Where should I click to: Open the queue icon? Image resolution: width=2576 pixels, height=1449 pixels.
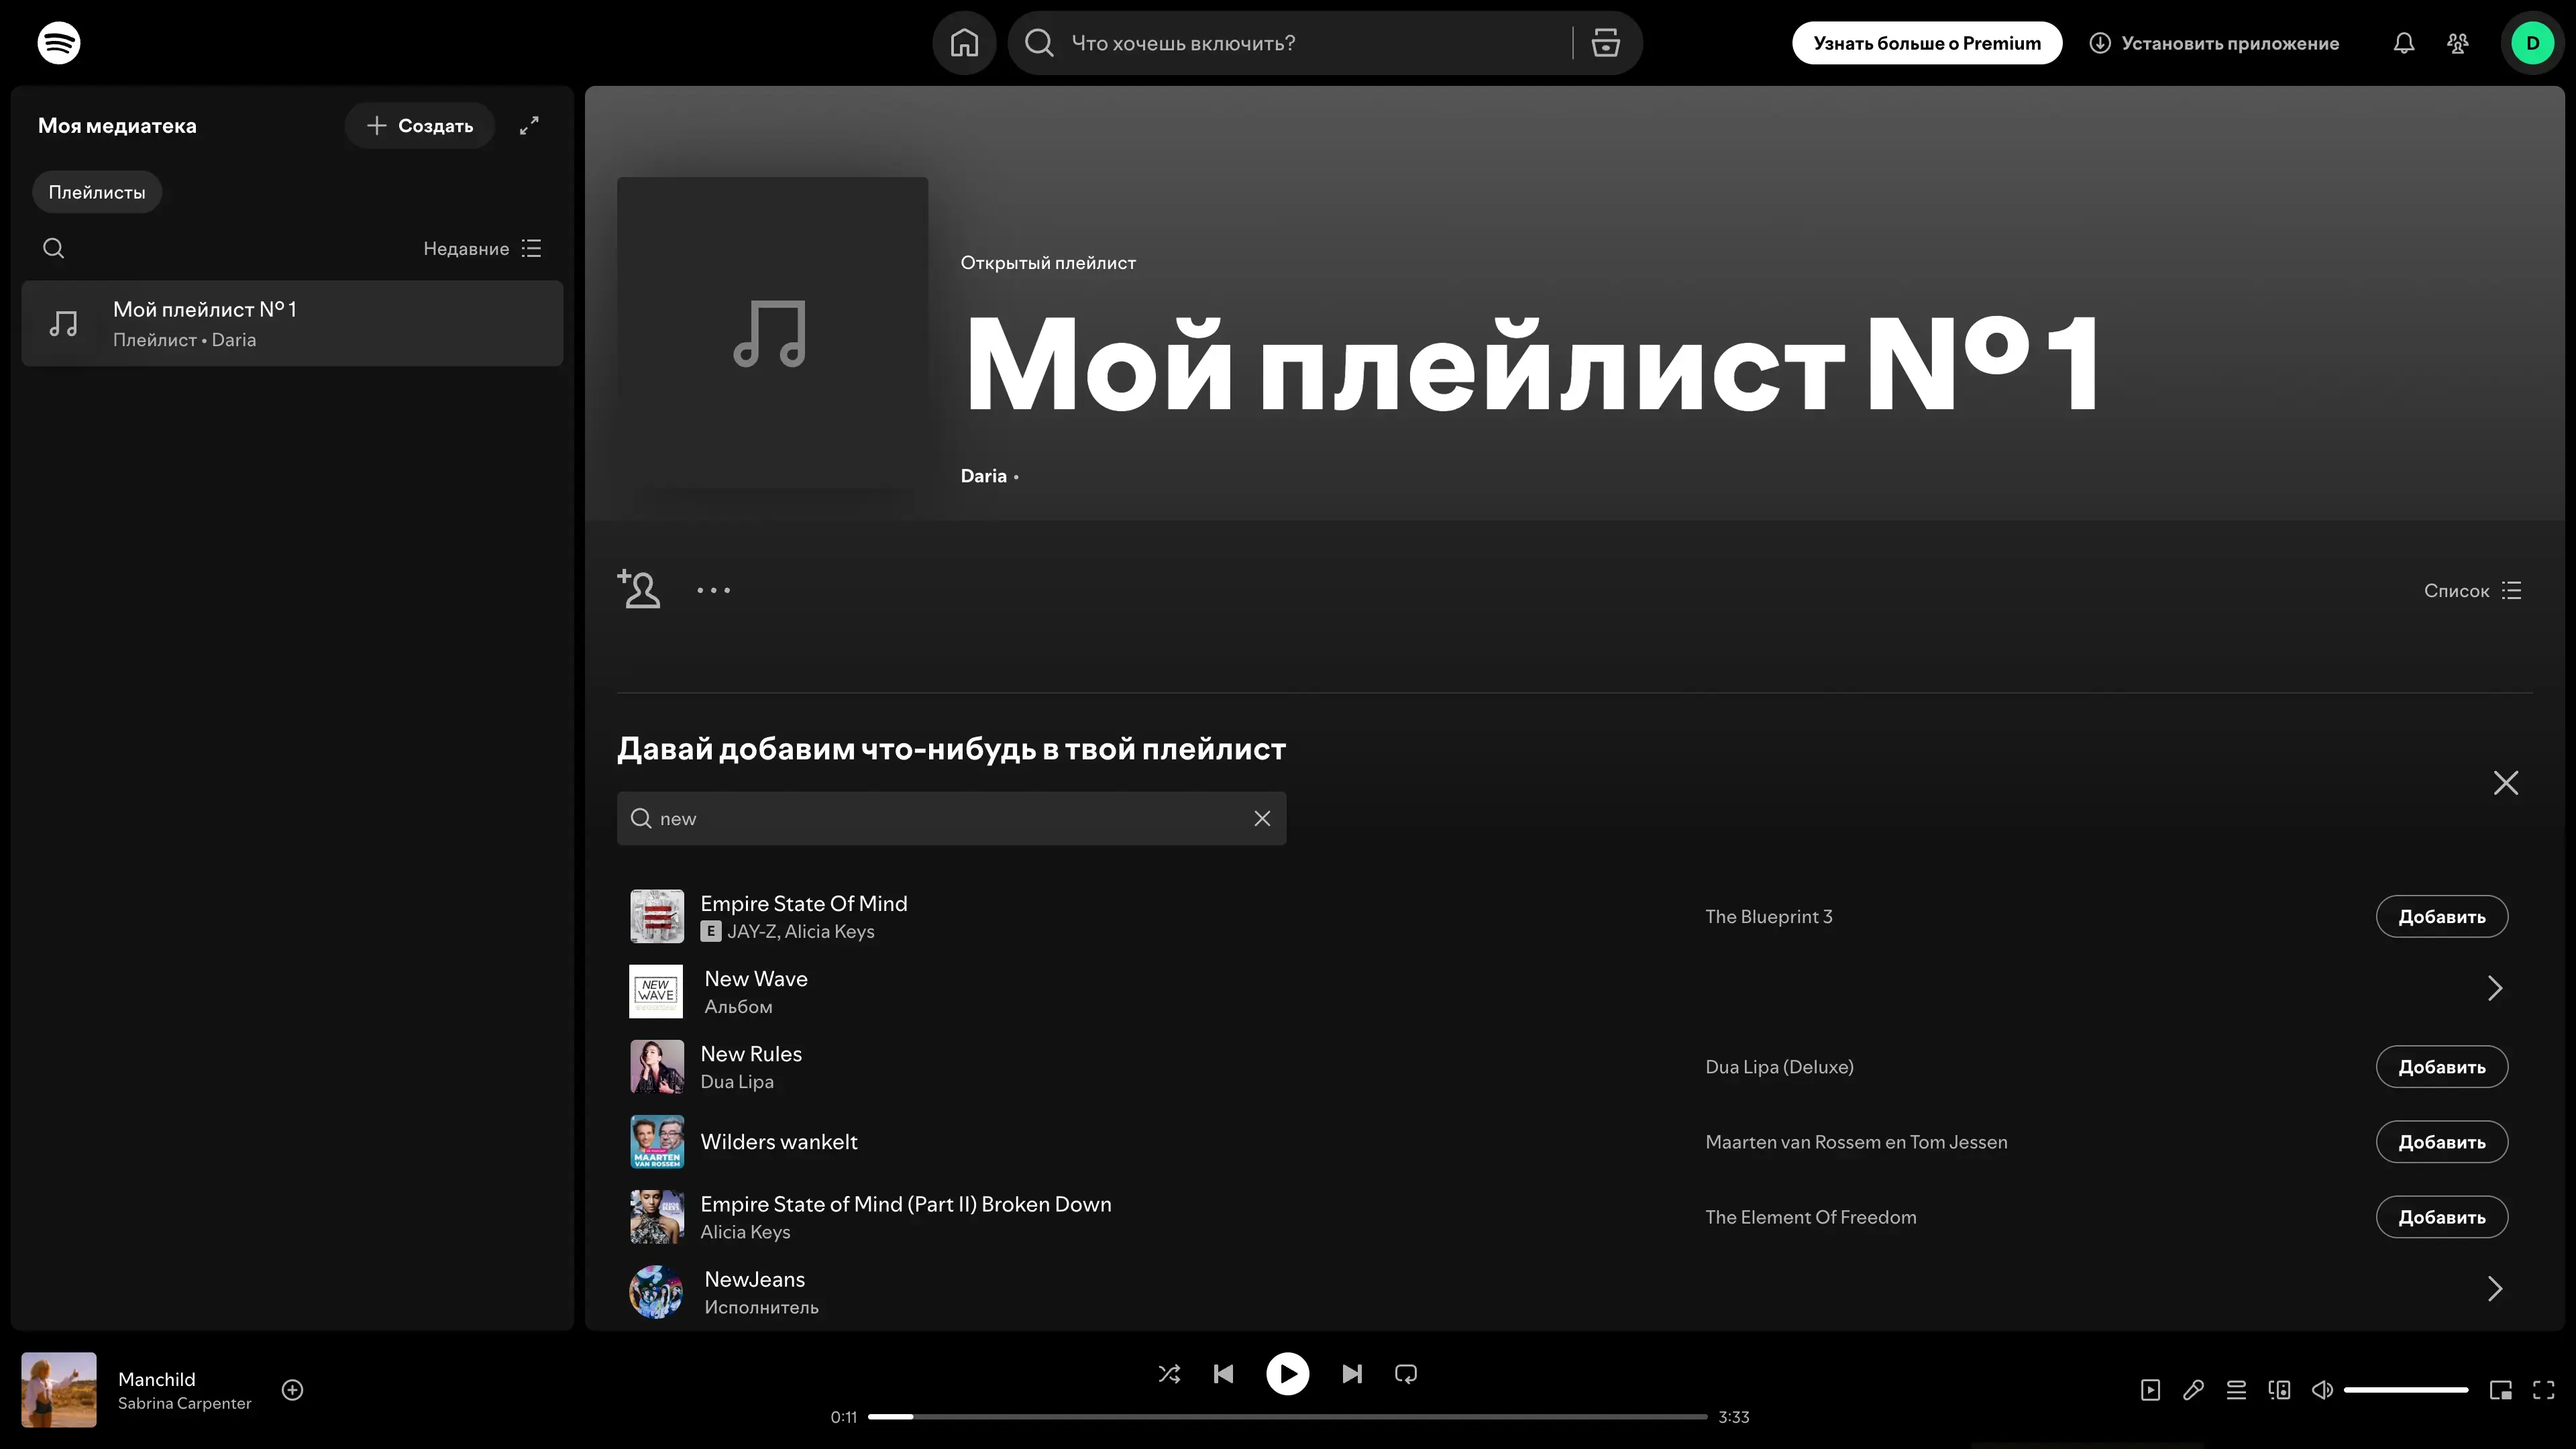pos(2236,1390)
